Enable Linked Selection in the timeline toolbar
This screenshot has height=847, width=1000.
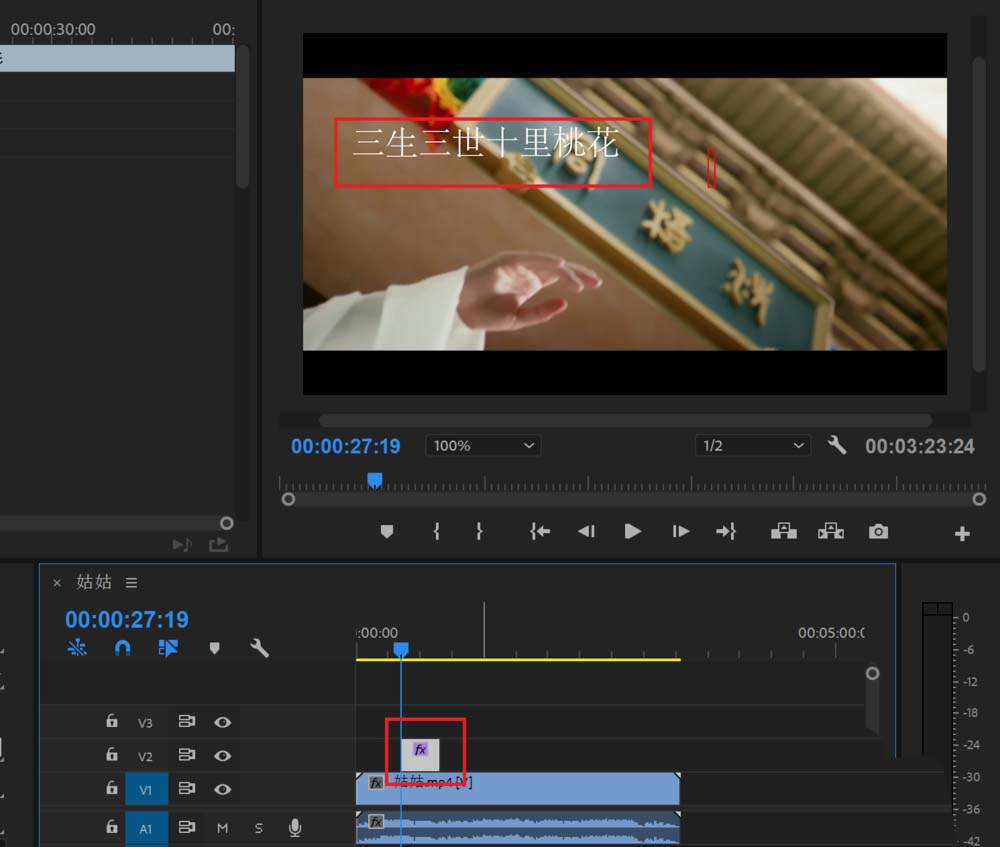168,648
